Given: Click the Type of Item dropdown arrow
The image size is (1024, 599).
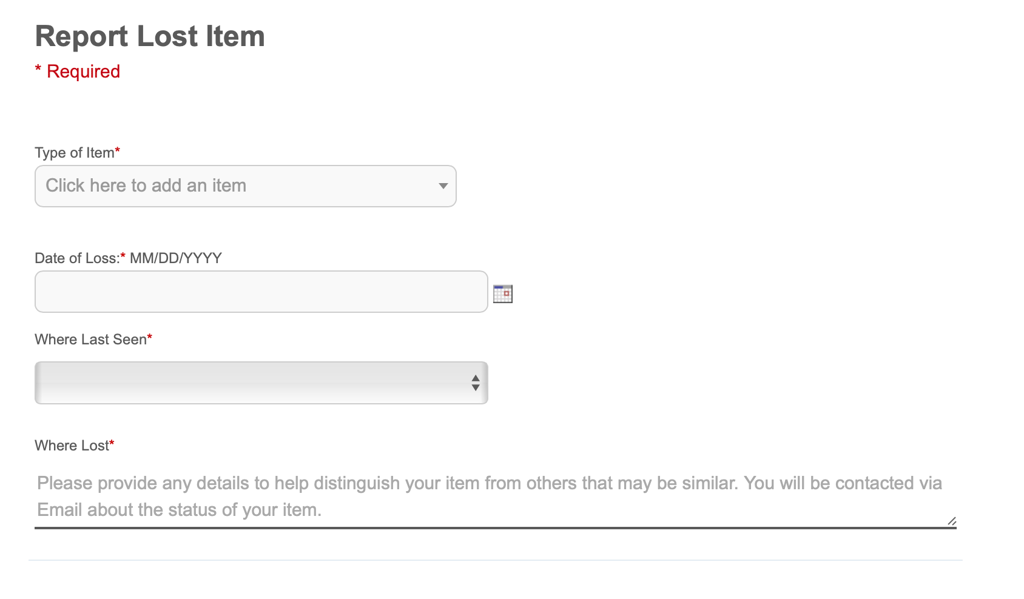Looking at the screenshot, I should coord(443,186).
